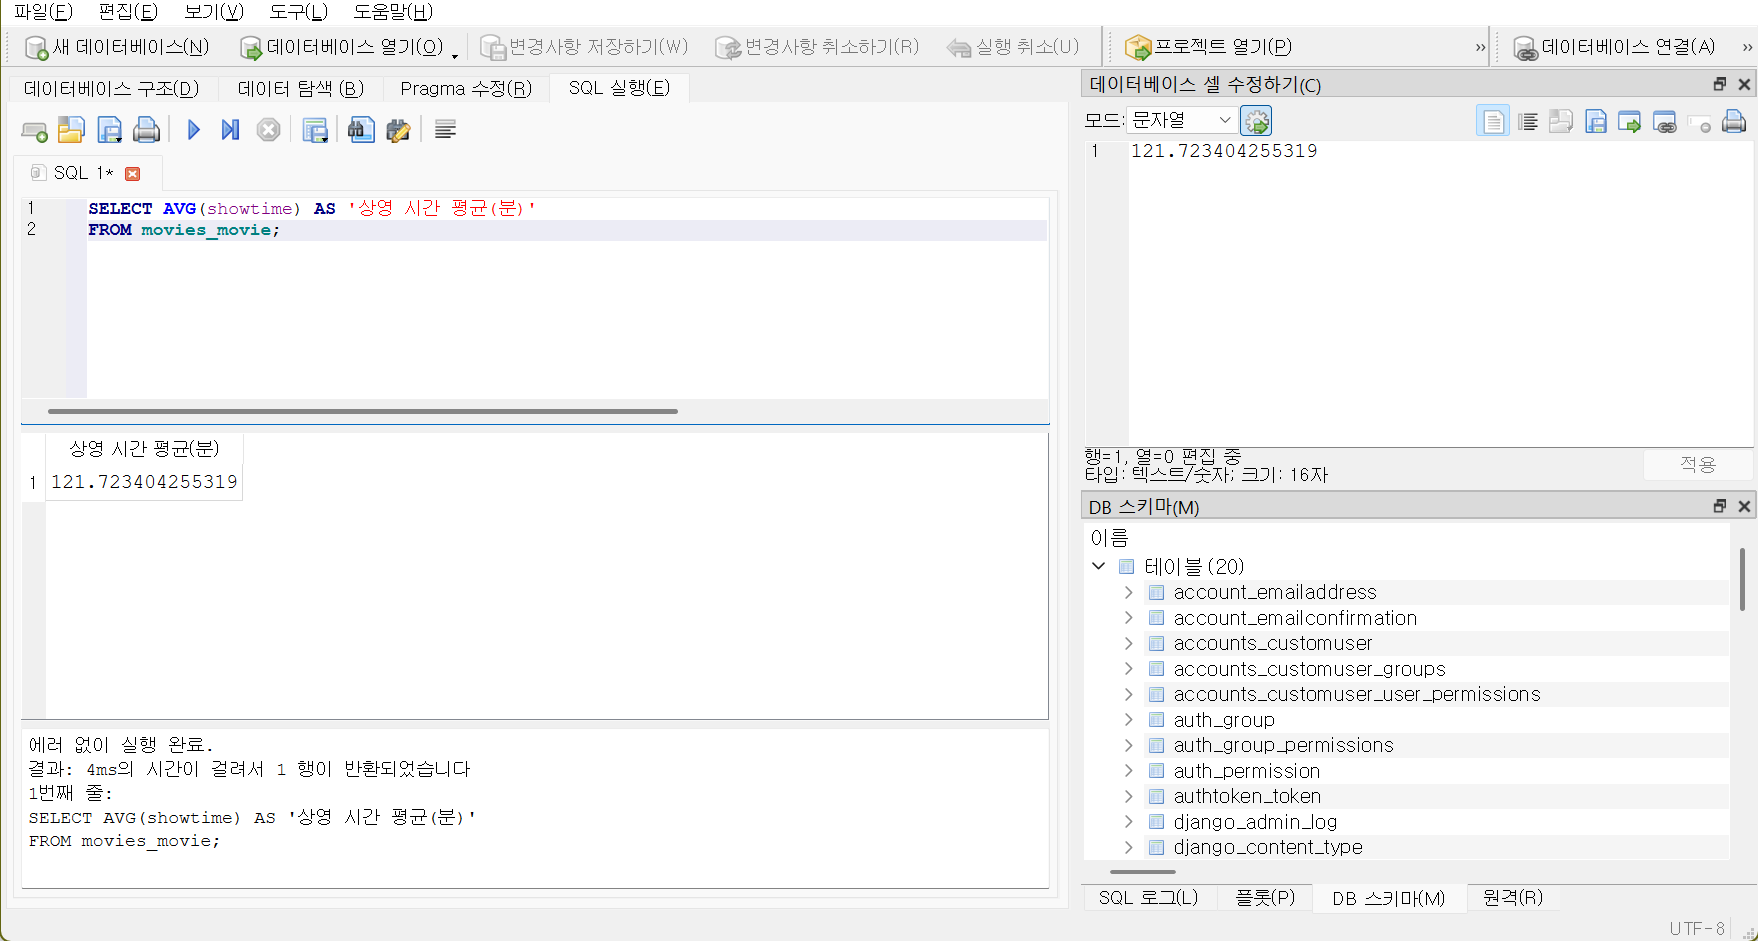This screenshot has height=941, width=1758.
Task: Open find text in editor binoculars icon
Action: click(361, 130)
